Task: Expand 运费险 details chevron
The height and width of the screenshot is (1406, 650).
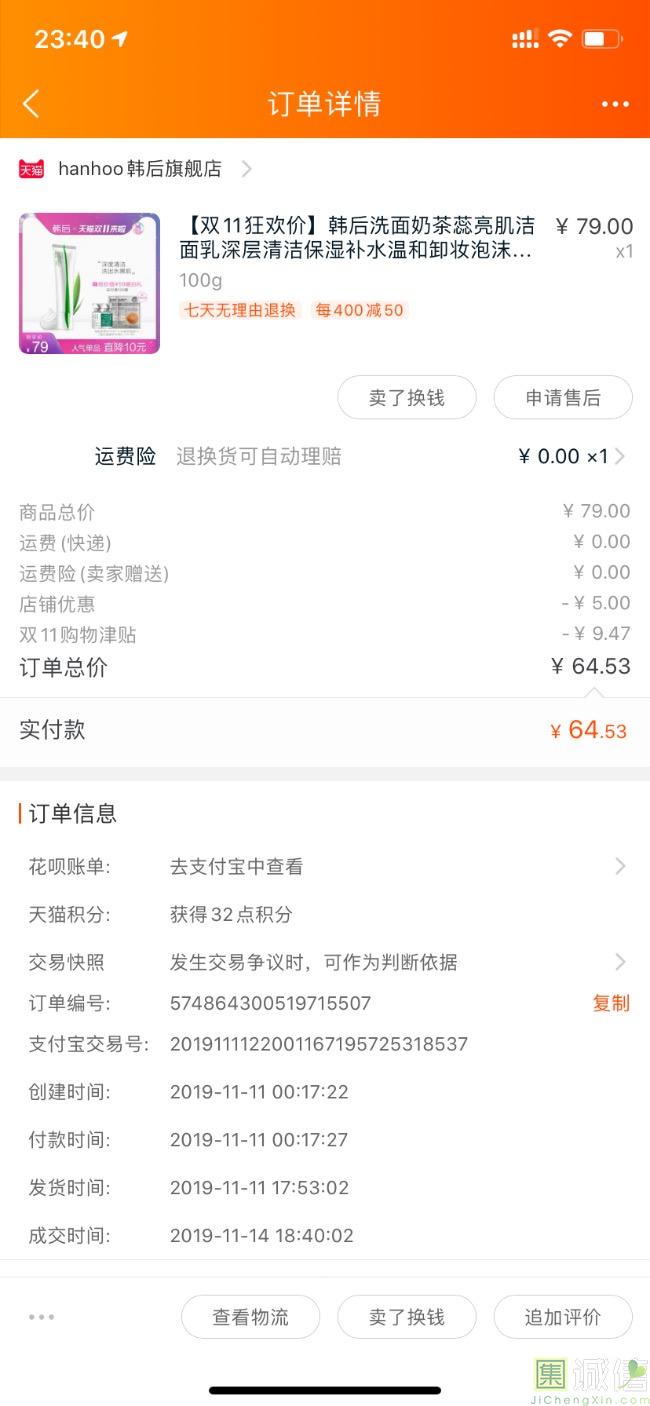Action: [620, 457]
